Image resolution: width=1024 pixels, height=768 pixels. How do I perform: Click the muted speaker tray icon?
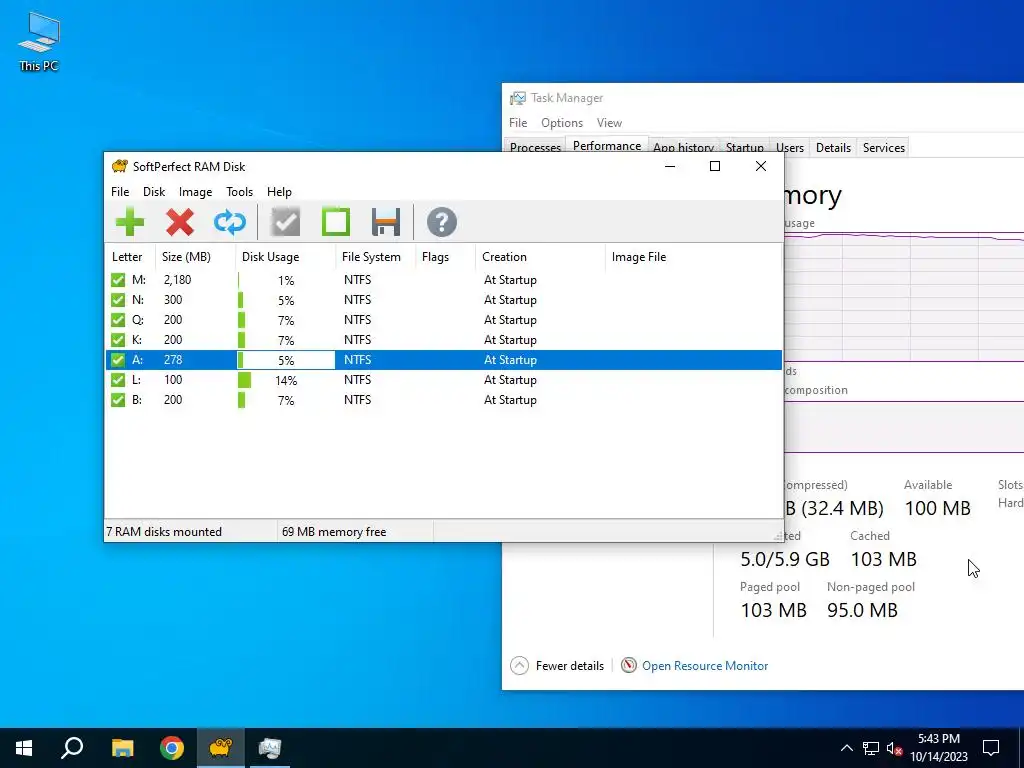coord(894,748)
